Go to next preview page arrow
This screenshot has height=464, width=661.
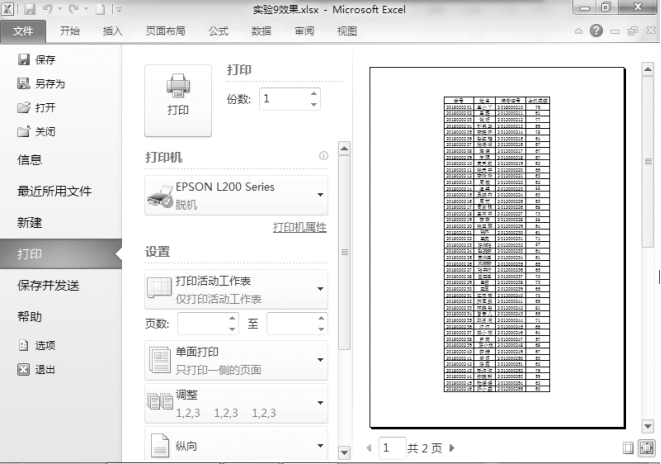tap(452, 448)
